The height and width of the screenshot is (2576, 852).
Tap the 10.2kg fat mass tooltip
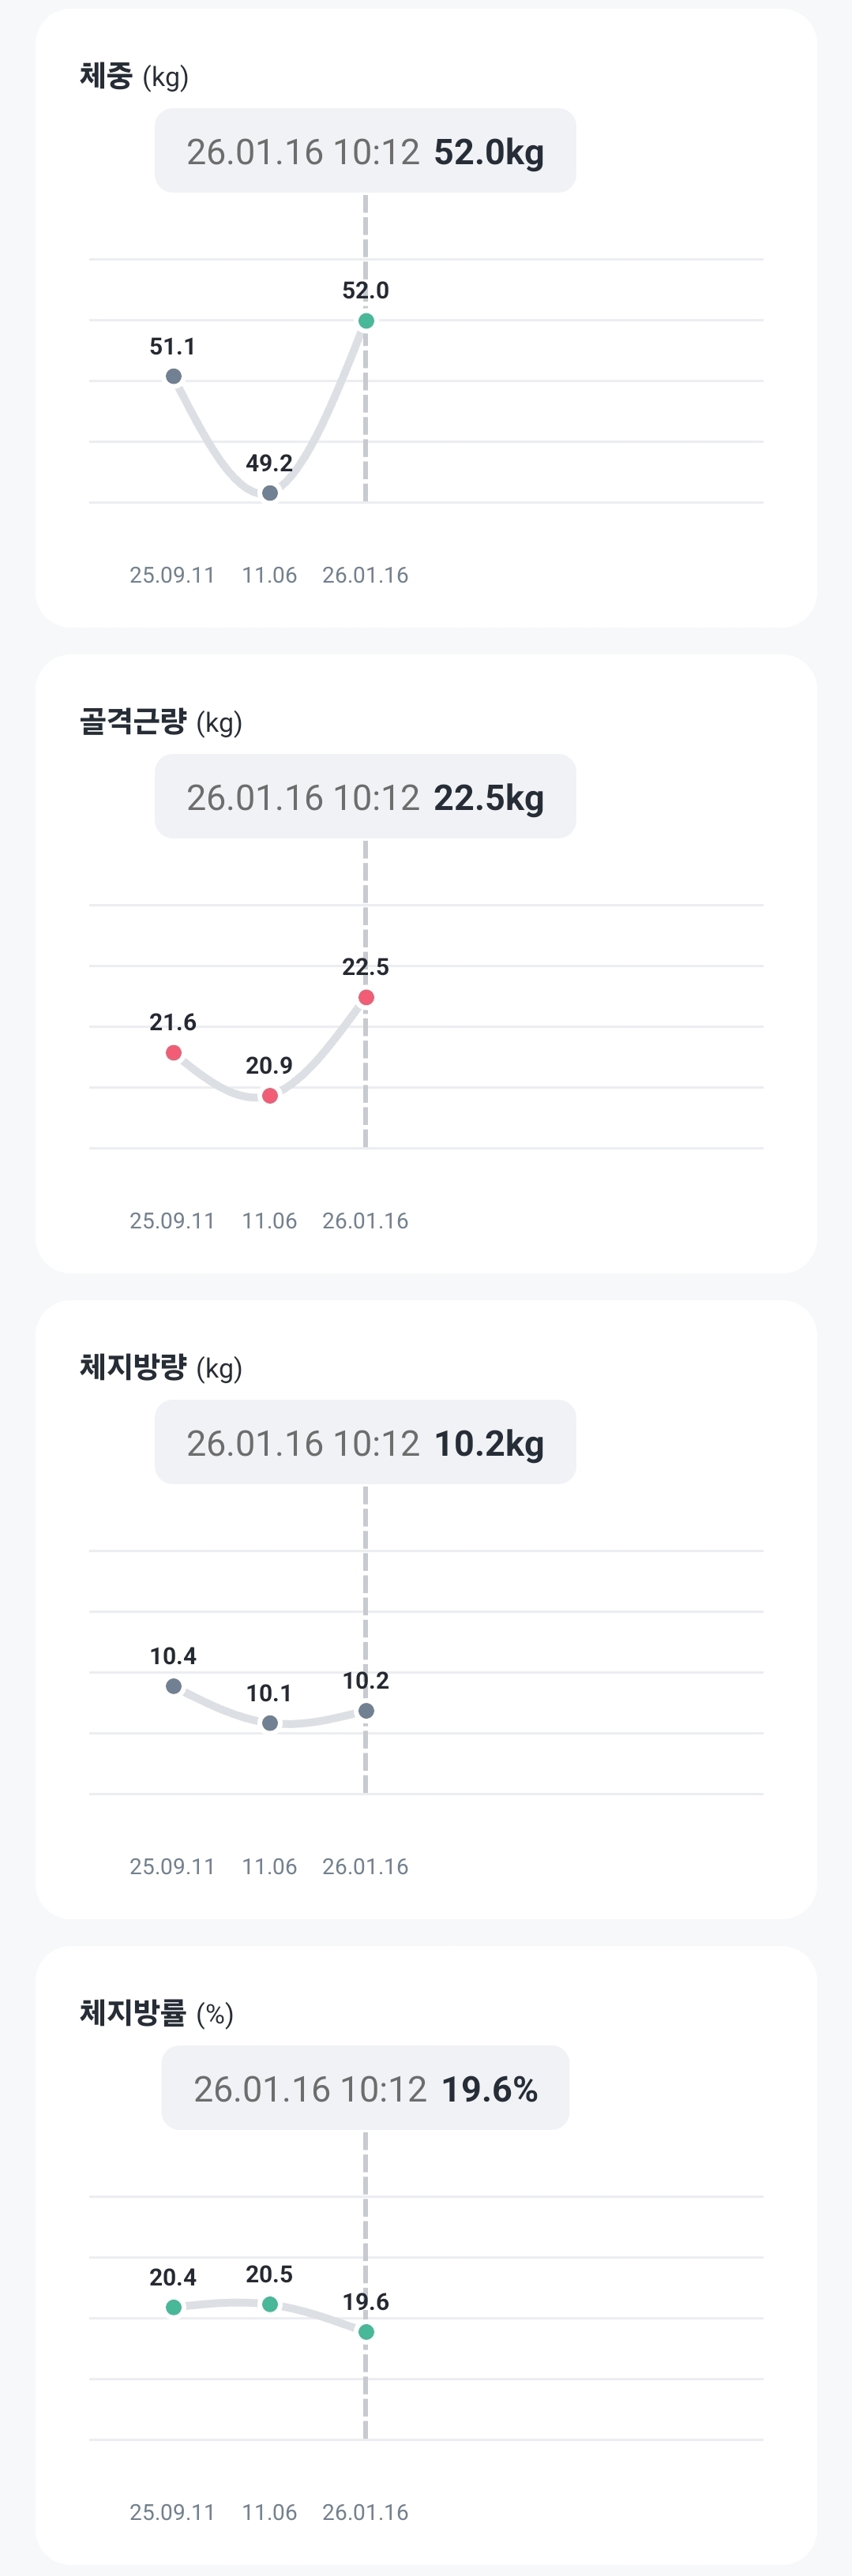click(365, 1443)
